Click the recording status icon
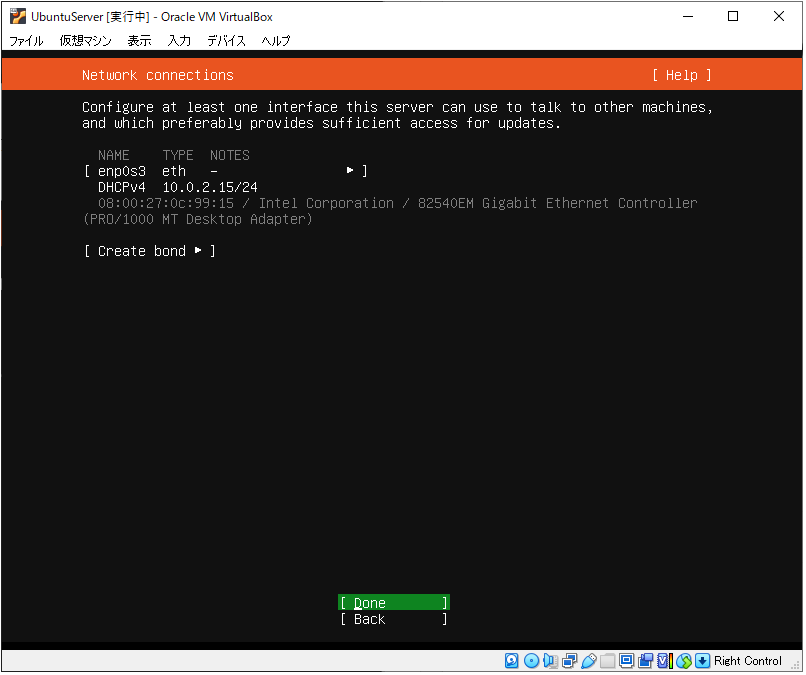The height and width of the screenshot is (675, 806). coord(645,661)
